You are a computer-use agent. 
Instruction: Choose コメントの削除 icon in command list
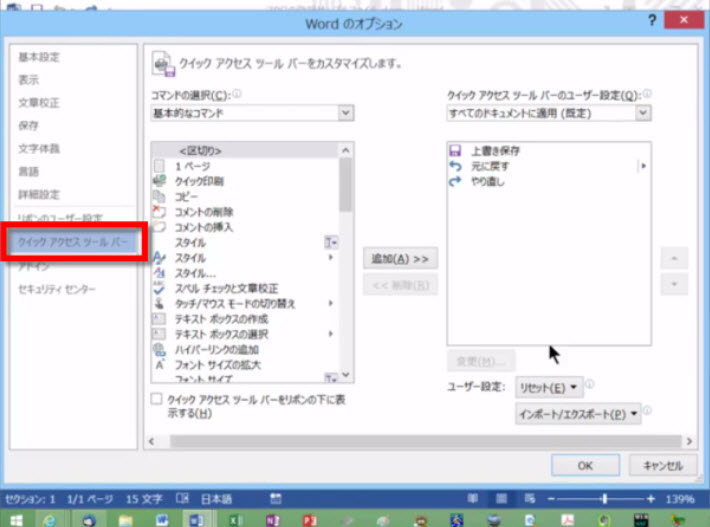point(159,211)
